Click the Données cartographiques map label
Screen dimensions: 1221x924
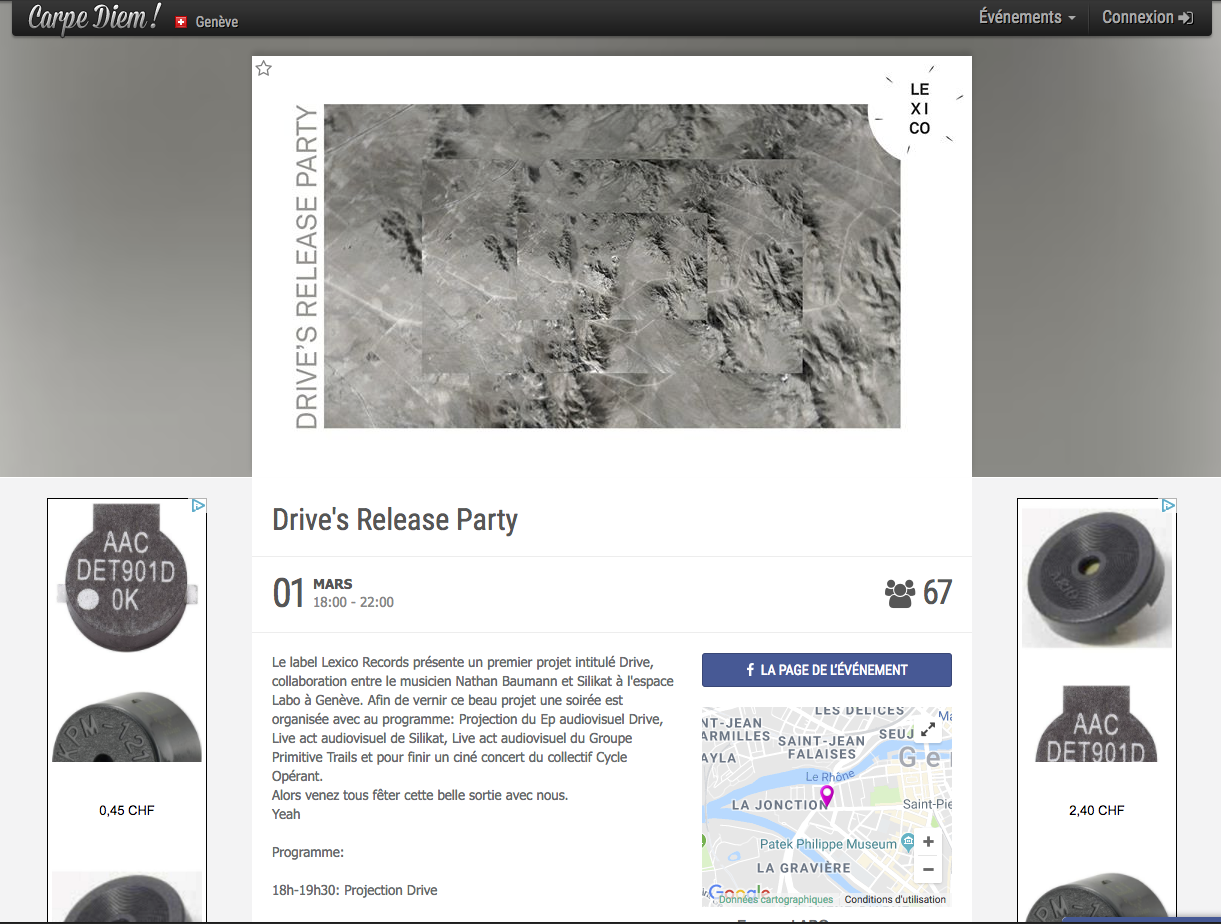776,900
